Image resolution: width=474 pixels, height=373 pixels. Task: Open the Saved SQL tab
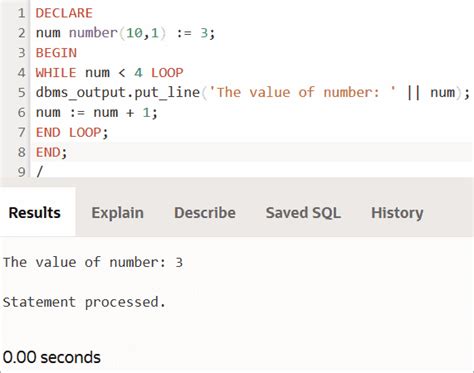click(303, 213)
